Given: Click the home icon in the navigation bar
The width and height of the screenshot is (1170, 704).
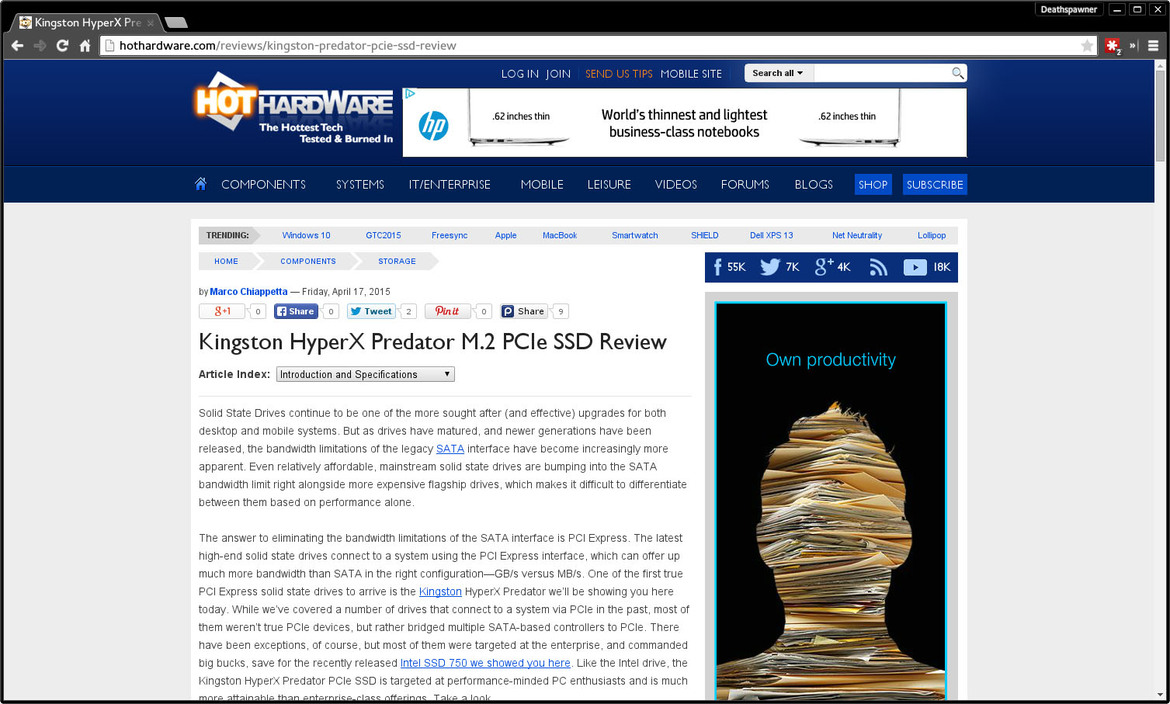Looking at the screenshot, I should pyautogui.click(x=201, y=184).
